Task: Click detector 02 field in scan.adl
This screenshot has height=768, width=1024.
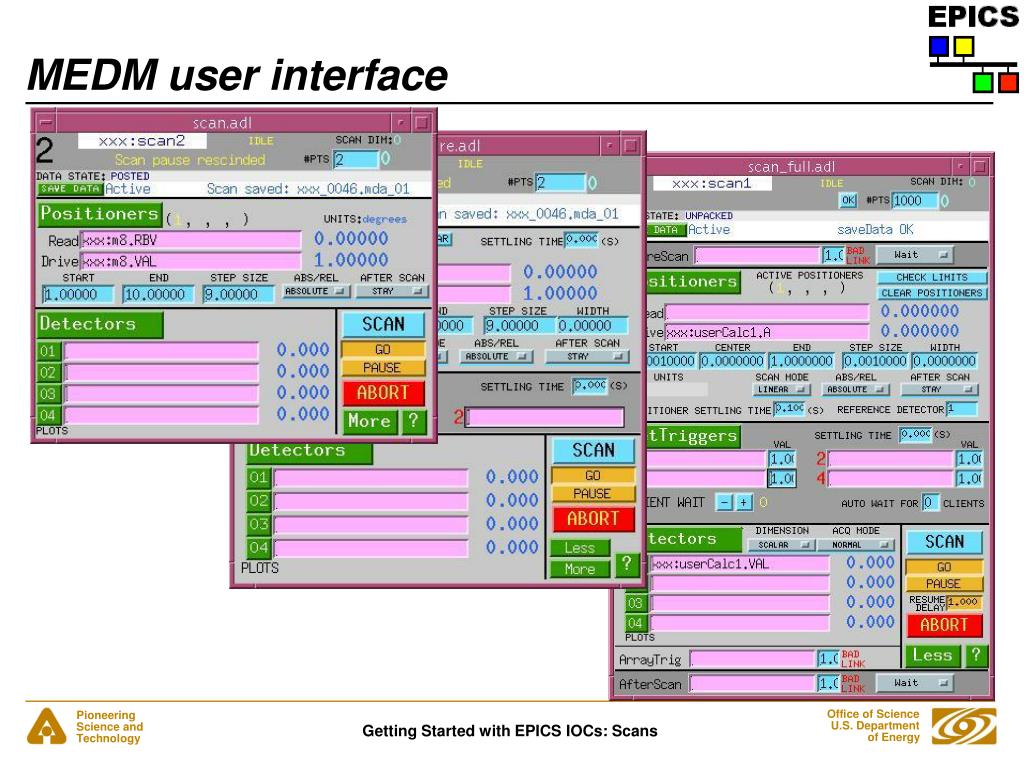Action: (x=161, y=372)
